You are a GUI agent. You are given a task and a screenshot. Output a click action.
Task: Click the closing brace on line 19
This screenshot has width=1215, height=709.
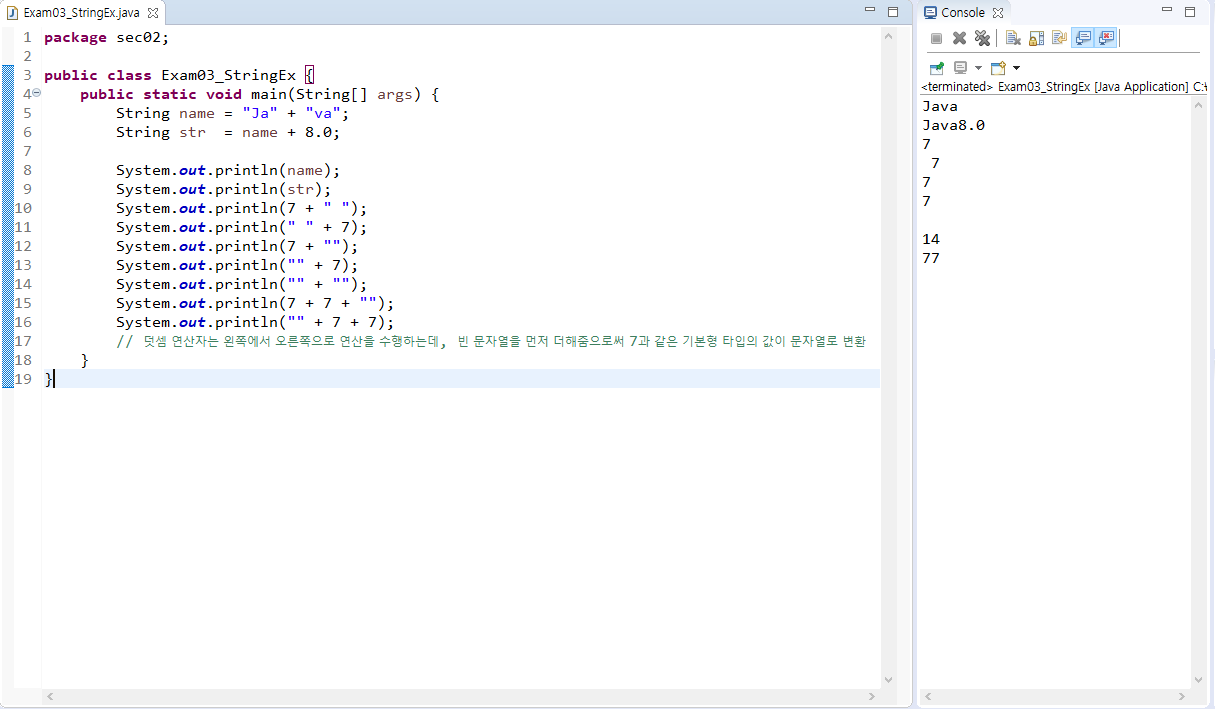(x=48, y=379)
